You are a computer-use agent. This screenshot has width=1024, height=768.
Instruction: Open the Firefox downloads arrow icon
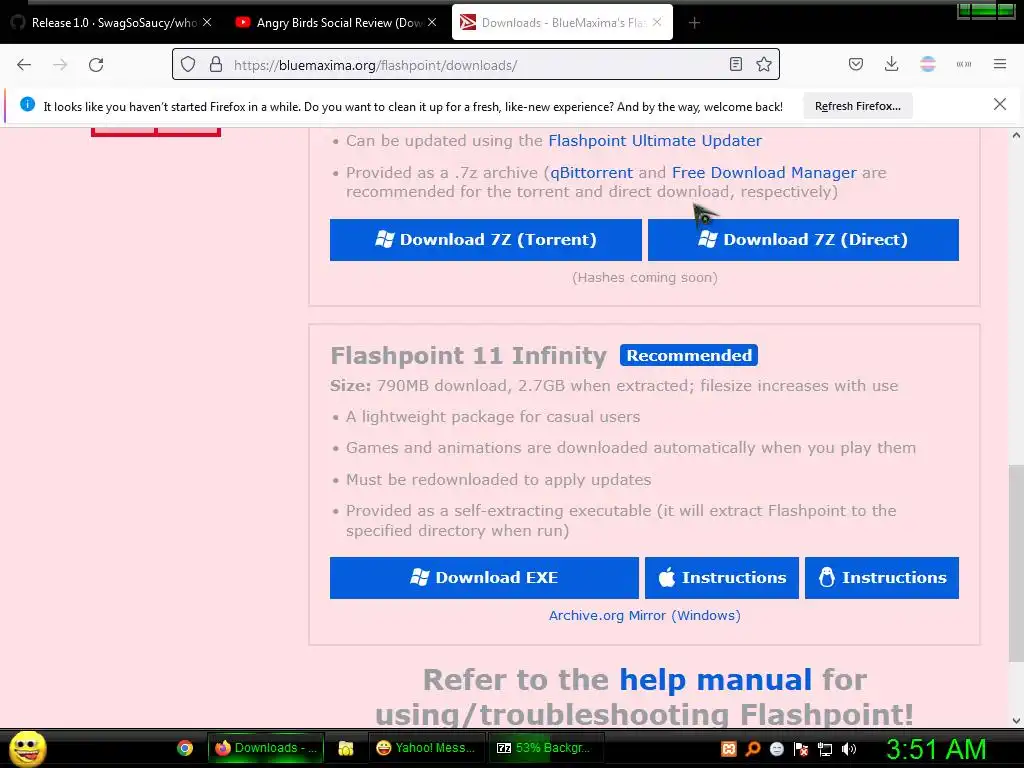[891, 65]
